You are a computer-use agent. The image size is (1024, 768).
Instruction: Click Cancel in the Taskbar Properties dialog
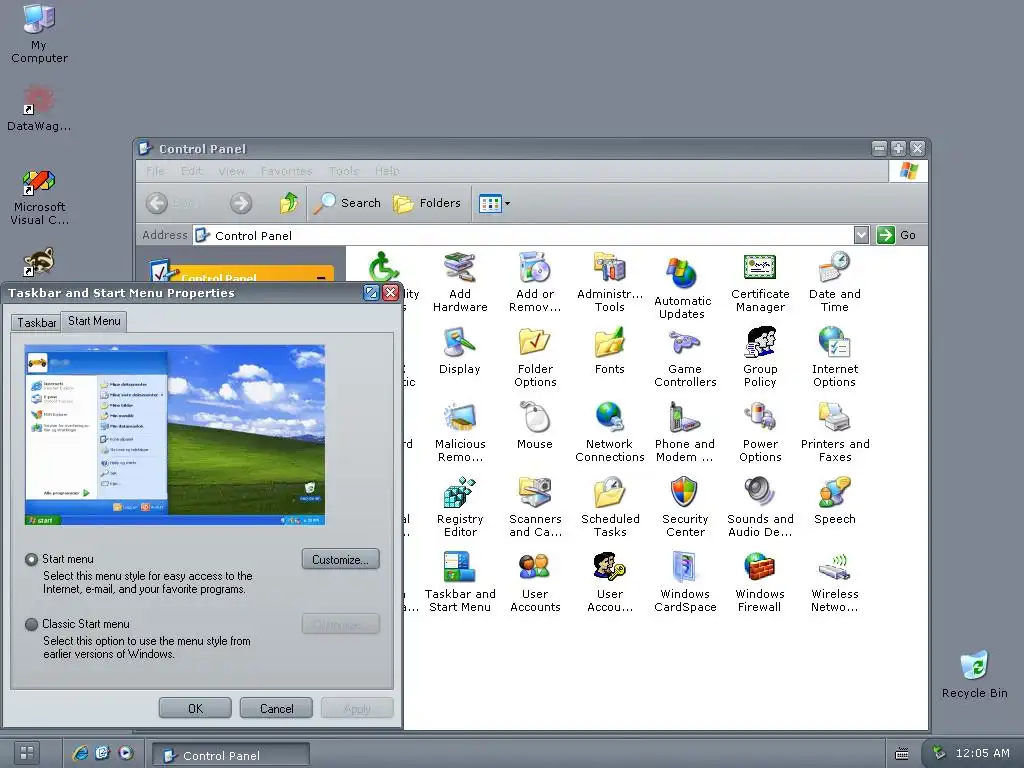click(x=276, y=709)
